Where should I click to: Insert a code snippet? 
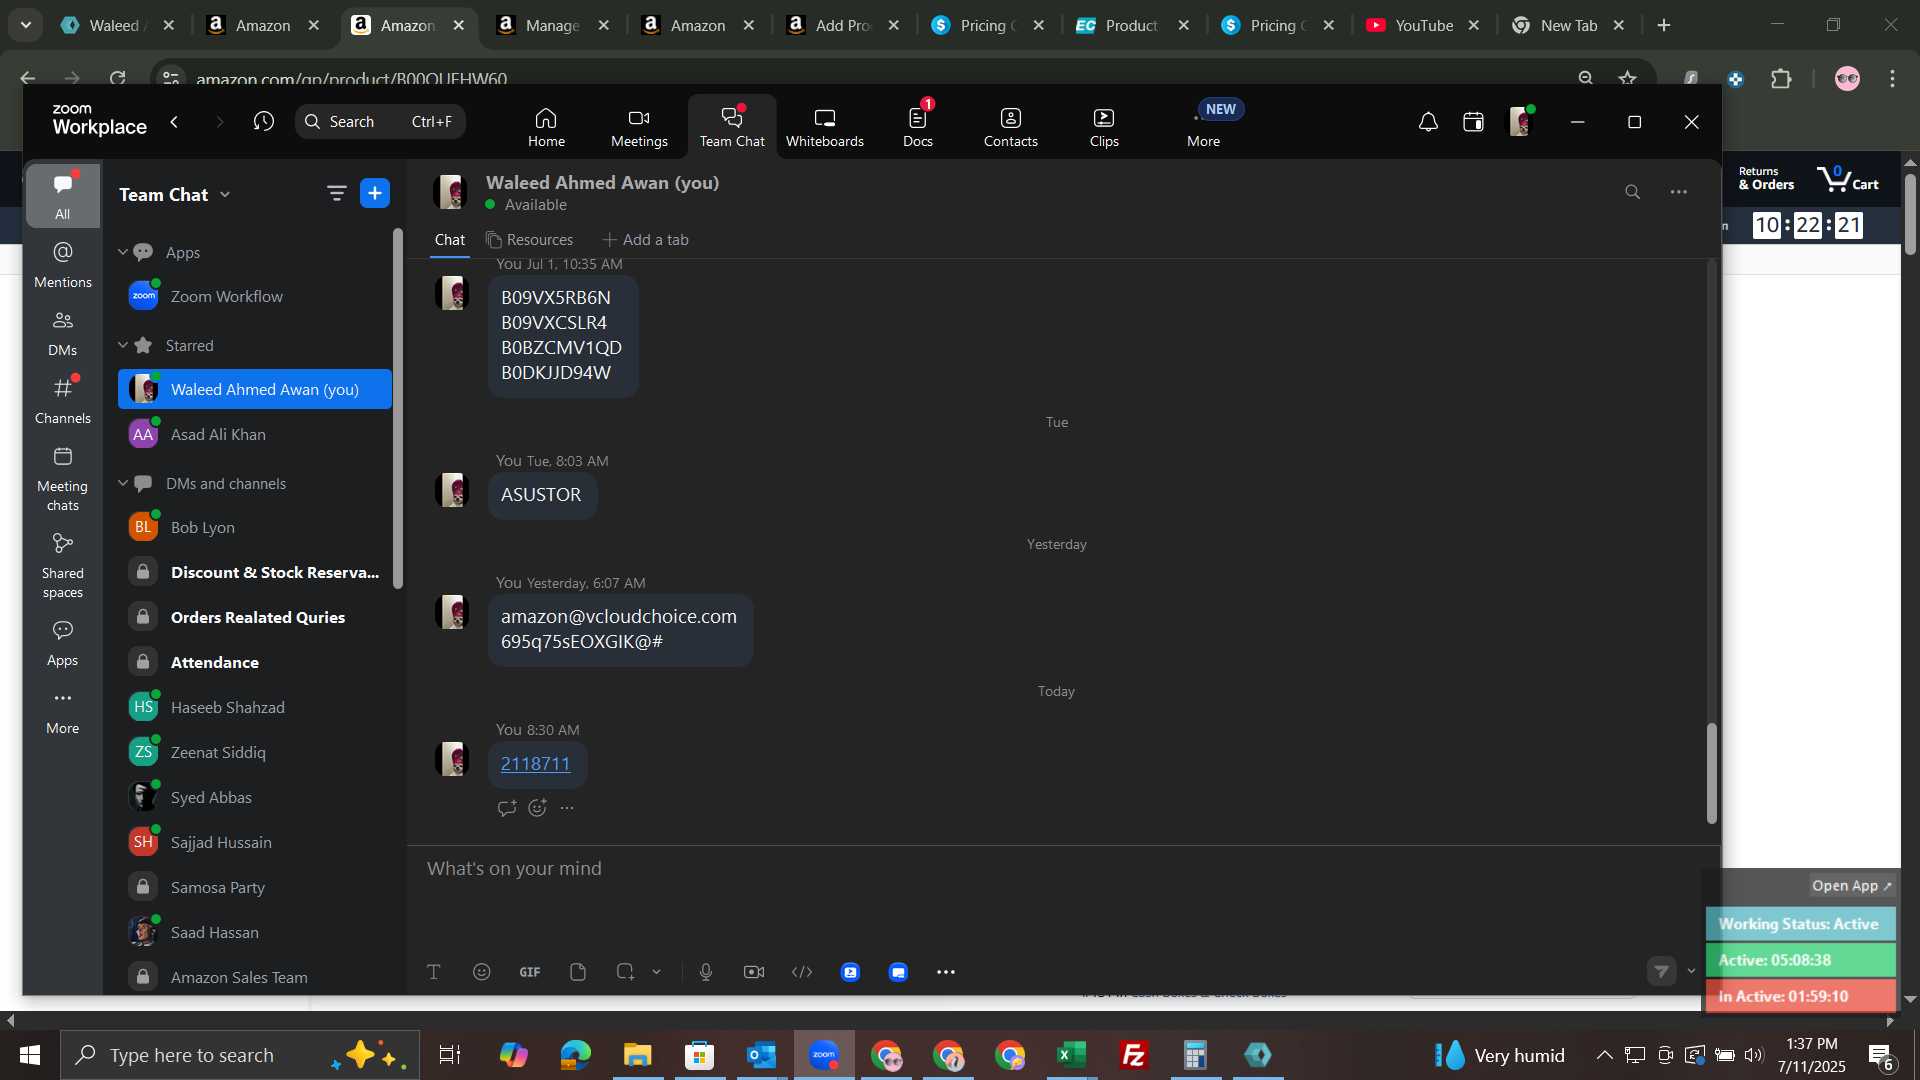(802, 972)
